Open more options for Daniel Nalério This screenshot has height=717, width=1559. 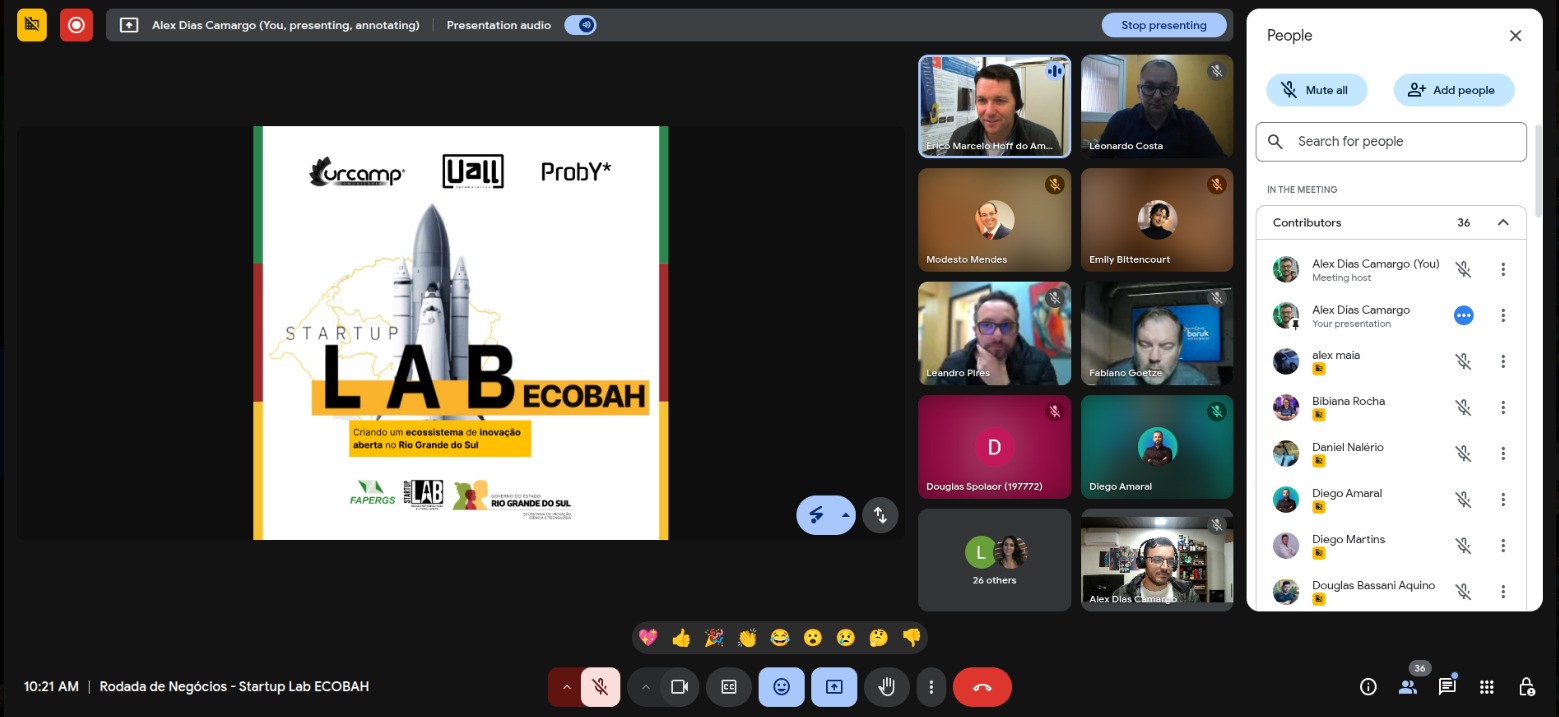pos(1503,453)
